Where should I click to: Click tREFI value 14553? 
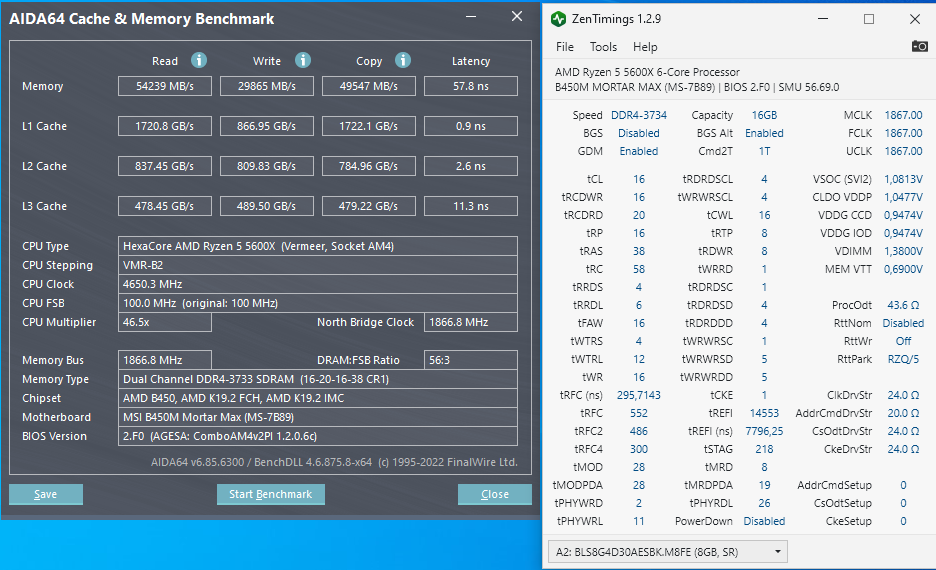tap(764, 413)
